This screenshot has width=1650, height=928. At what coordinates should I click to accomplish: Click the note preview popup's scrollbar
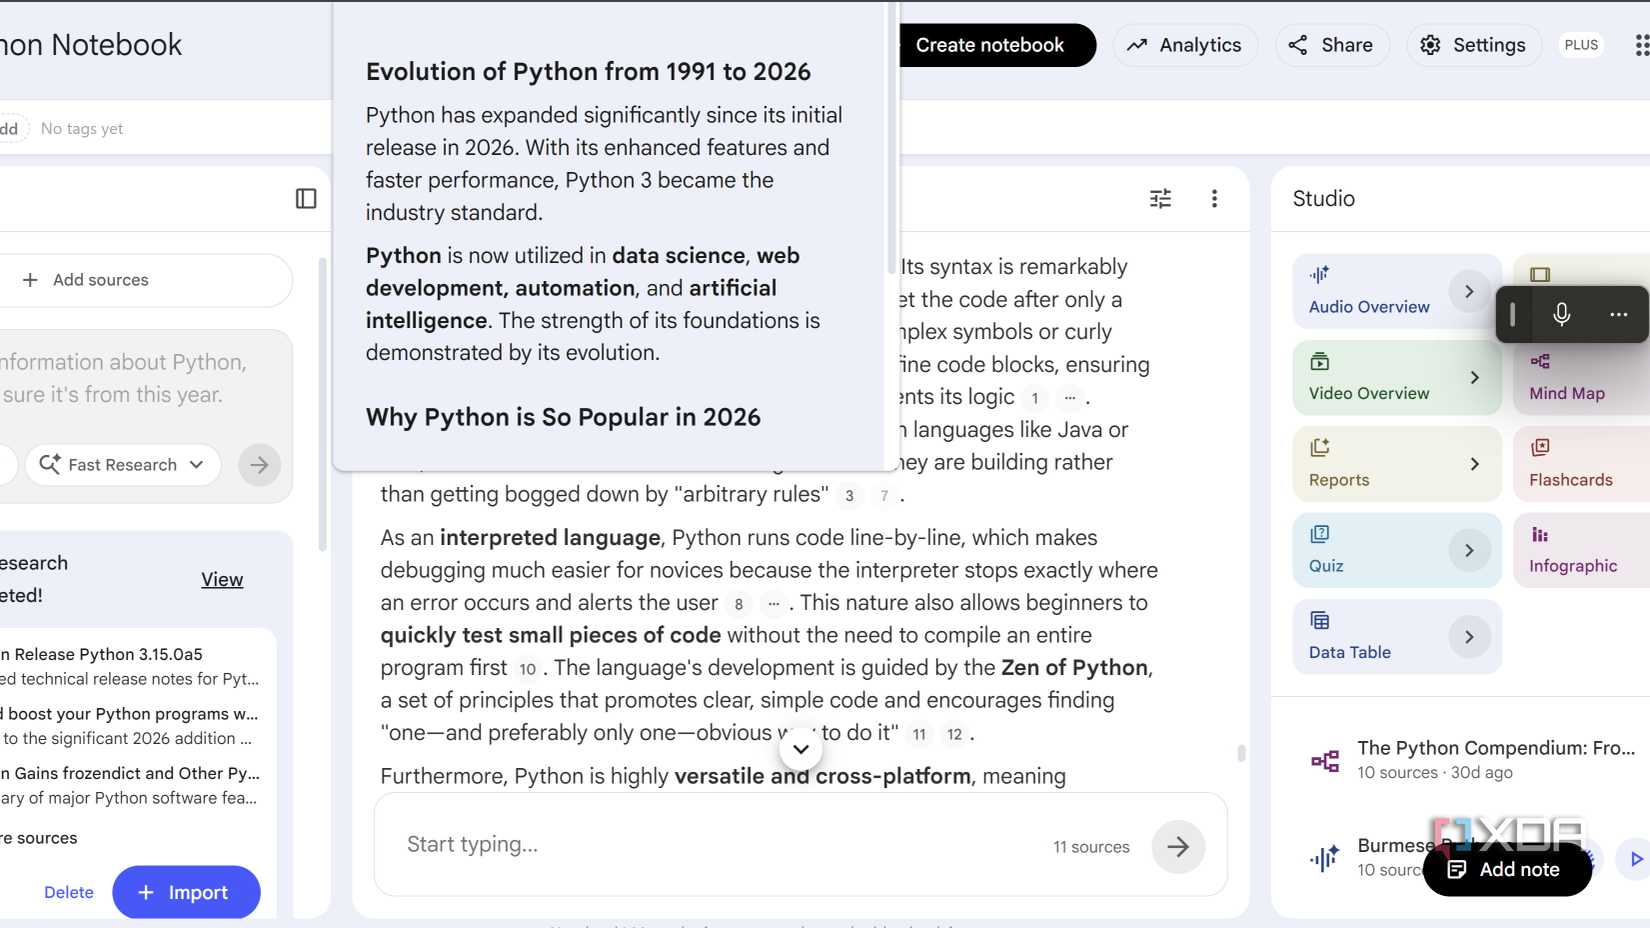tap(891, 140)
